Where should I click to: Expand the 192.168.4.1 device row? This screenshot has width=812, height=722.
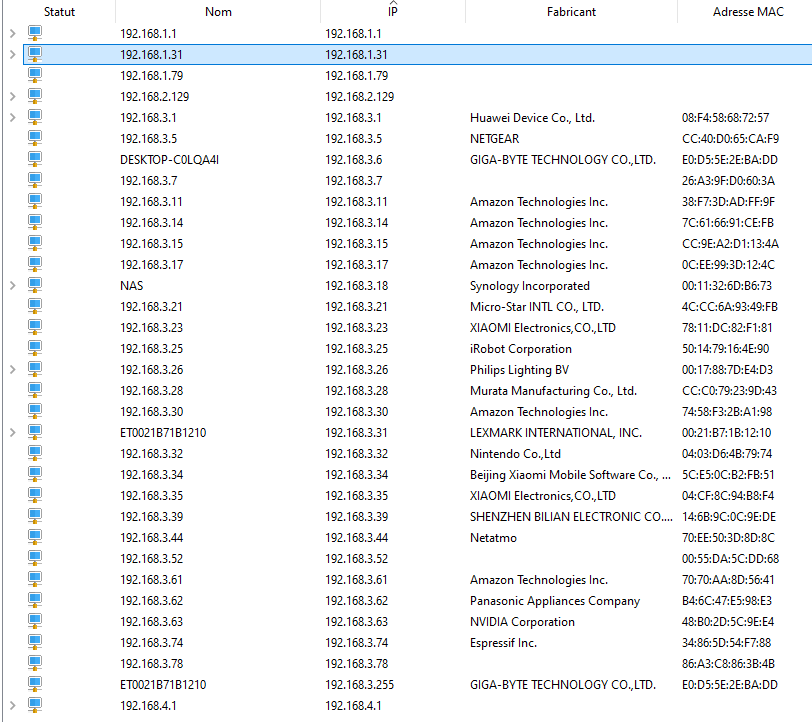[12, 705]
